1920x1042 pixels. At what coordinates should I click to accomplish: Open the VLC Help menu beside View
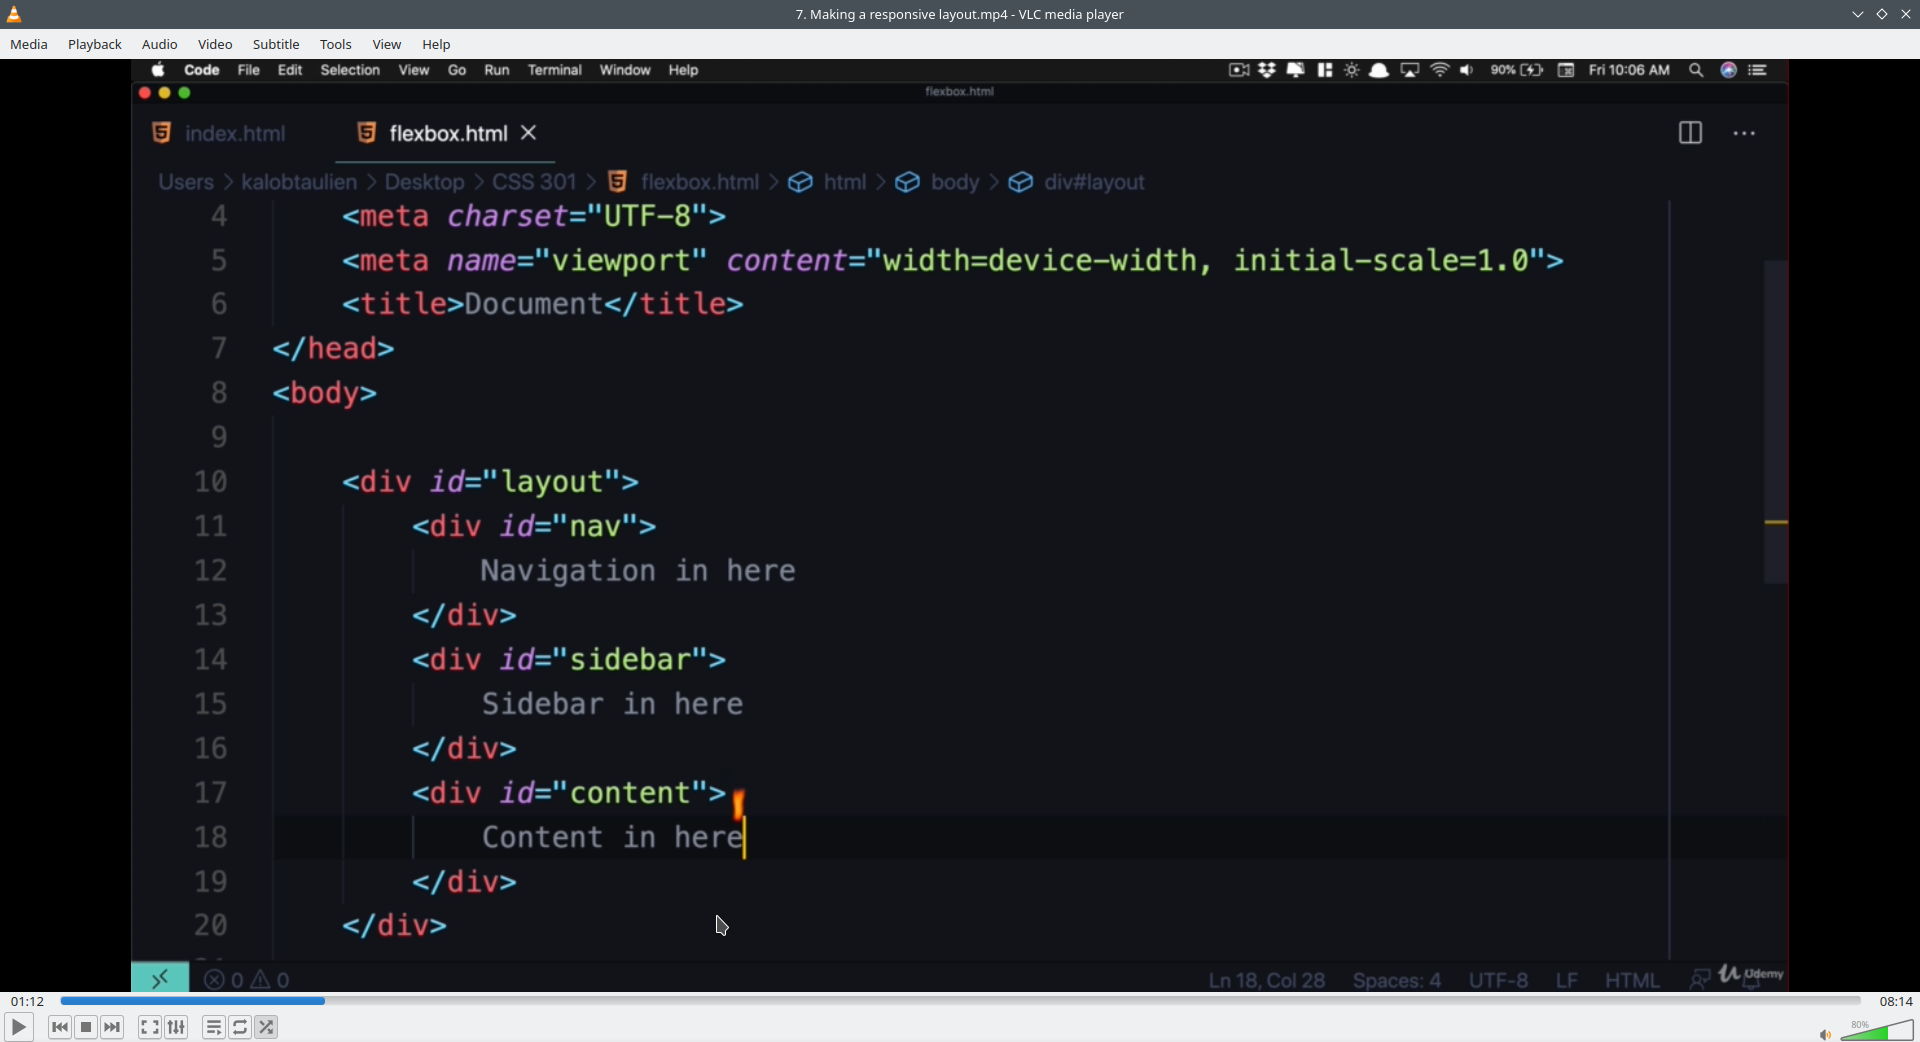pyautogui.click(x=436, y=44)
